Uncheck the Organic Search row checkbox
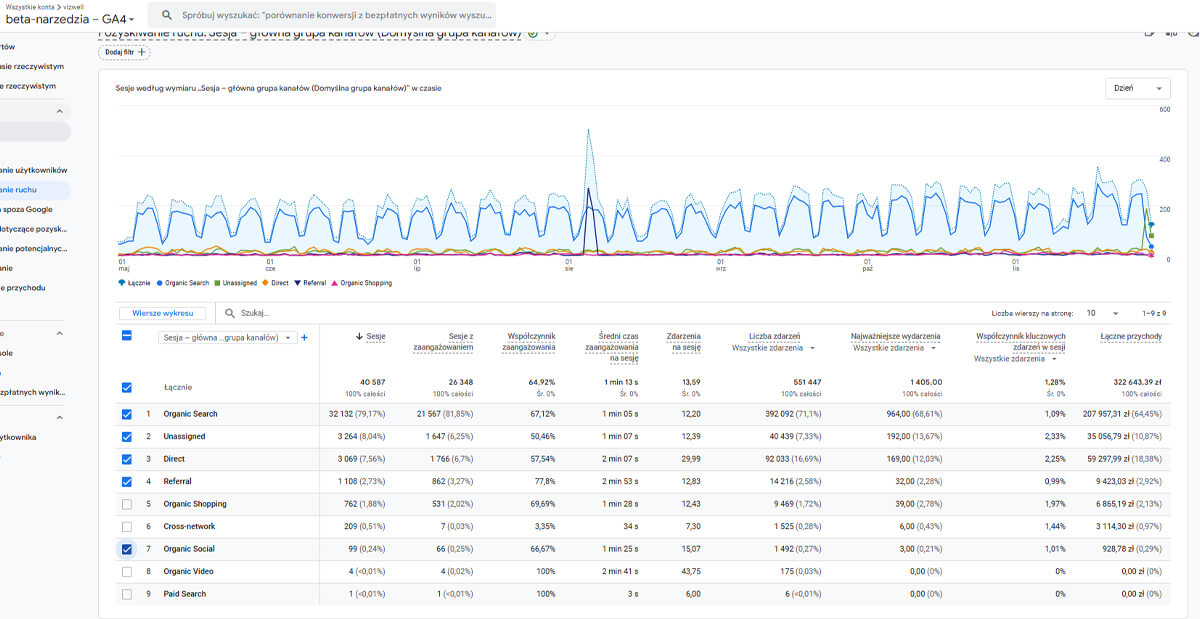The image size is (1200, 619). [126, 413]
